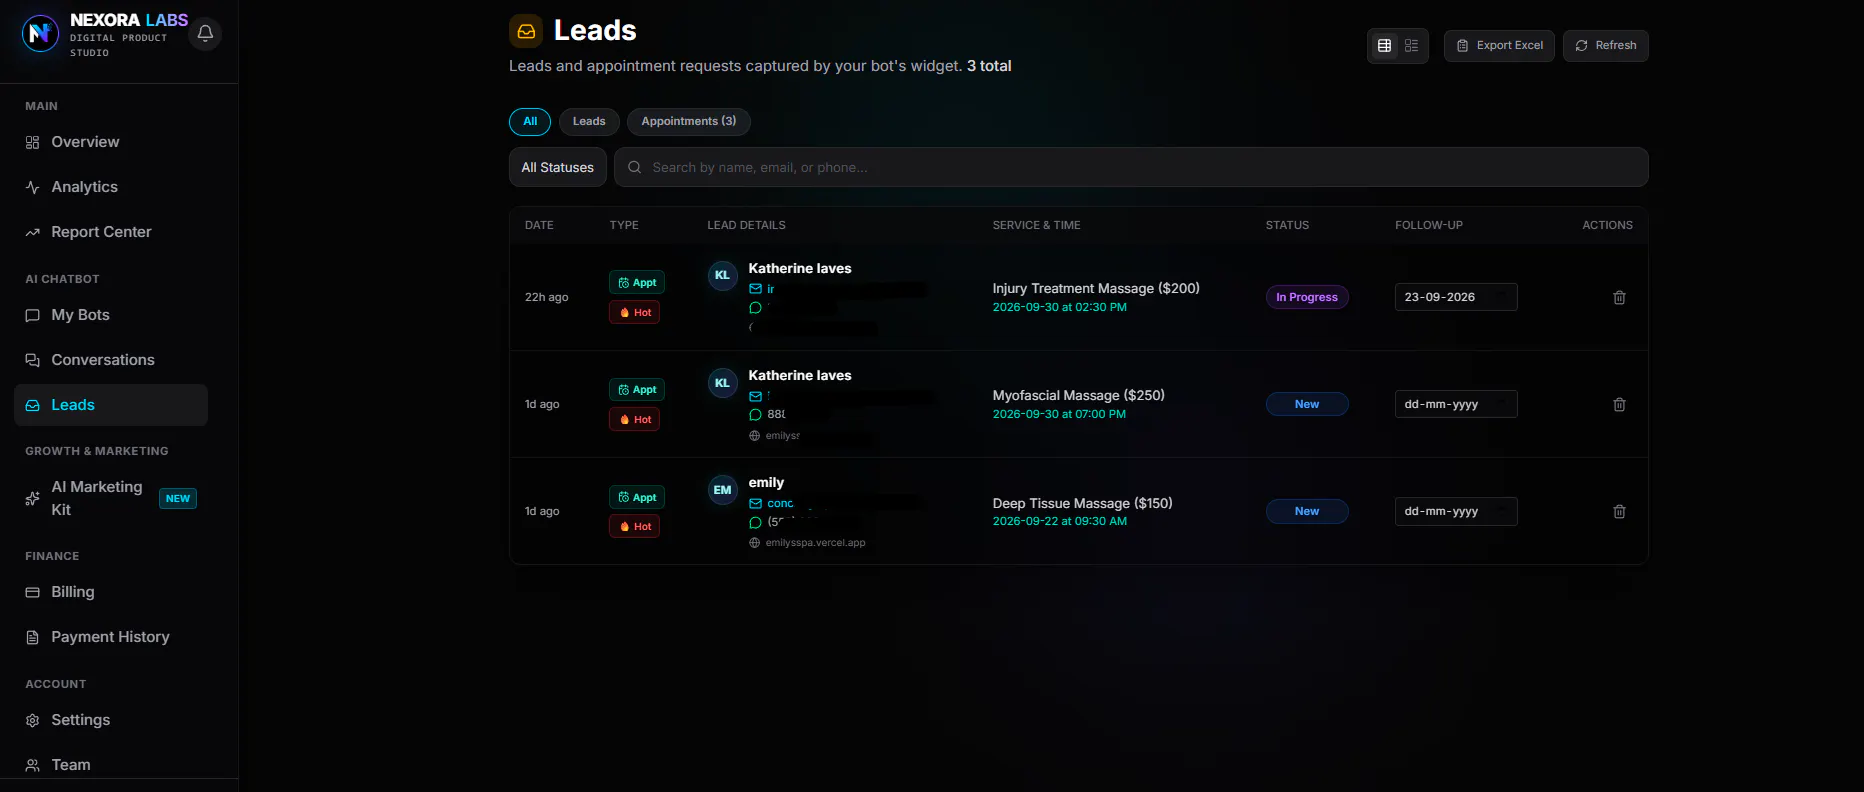Click the Settings gear icon

click(x=32, y=720)
